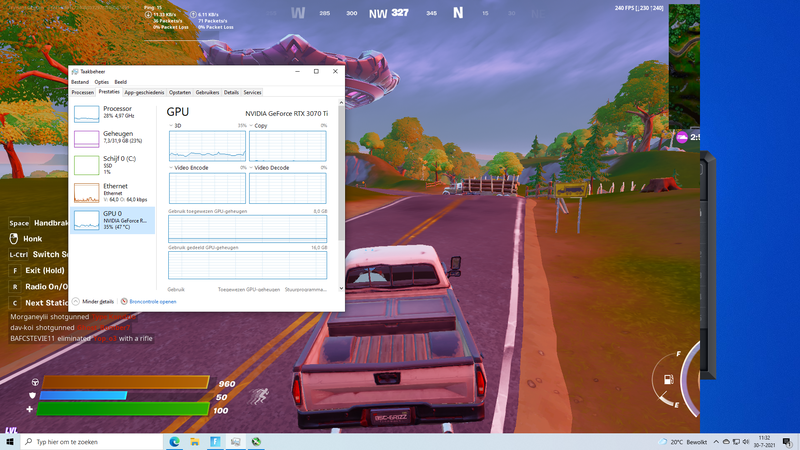
Task: Click the weather 20°C Bewolkt widget
Action: click(x=683, y=442)
